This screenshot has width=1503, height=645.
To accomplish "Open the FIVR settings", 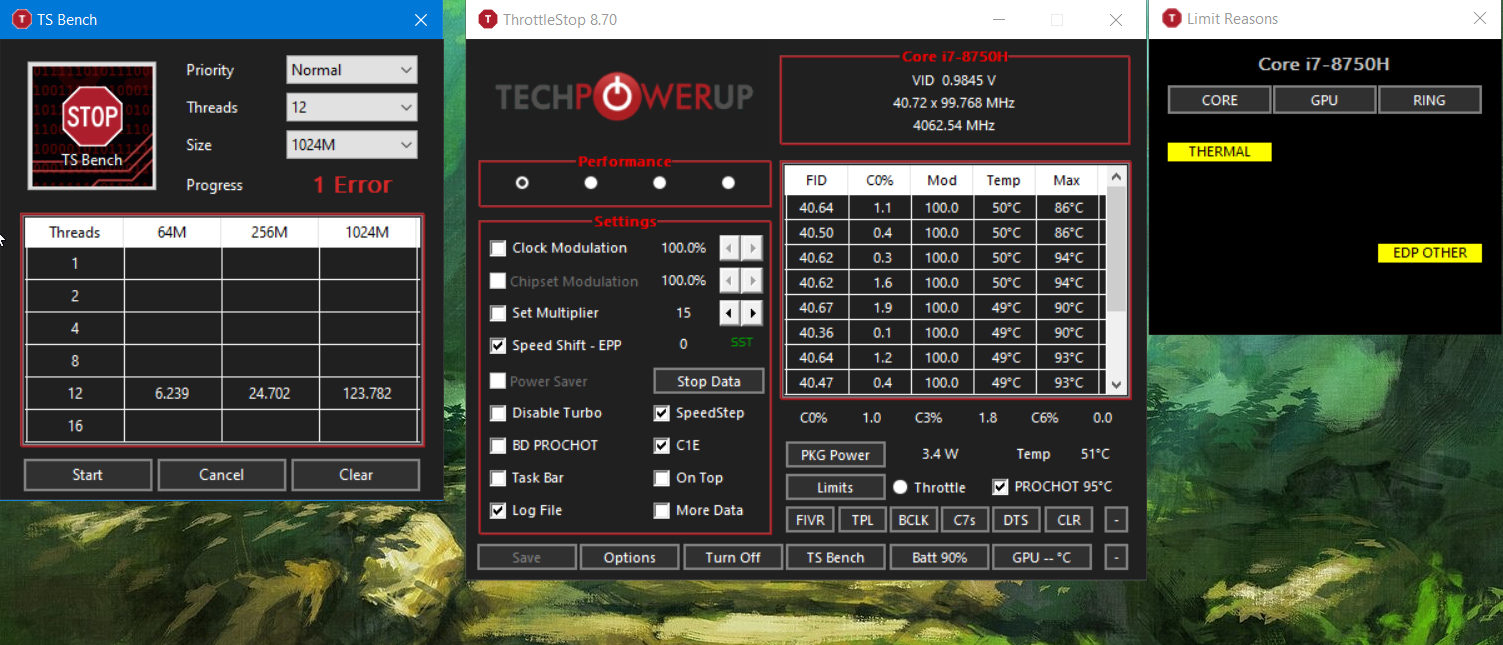I will pyautogui.click(x=811, y=520).
